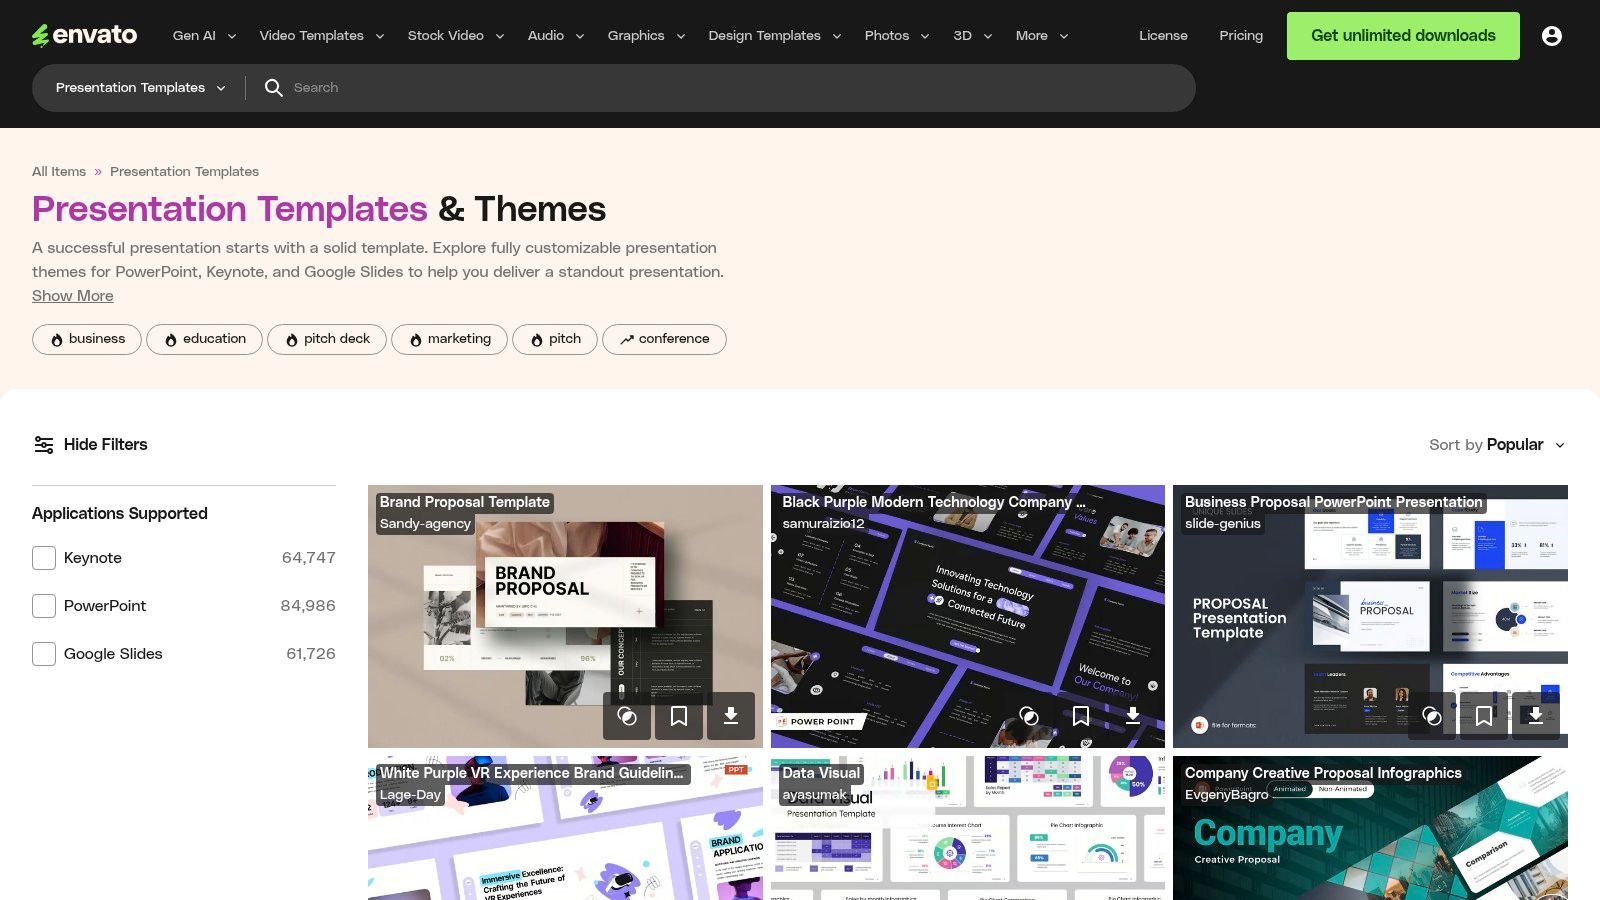
Task: Select the conference tag chip
Action: coord(664,339)
